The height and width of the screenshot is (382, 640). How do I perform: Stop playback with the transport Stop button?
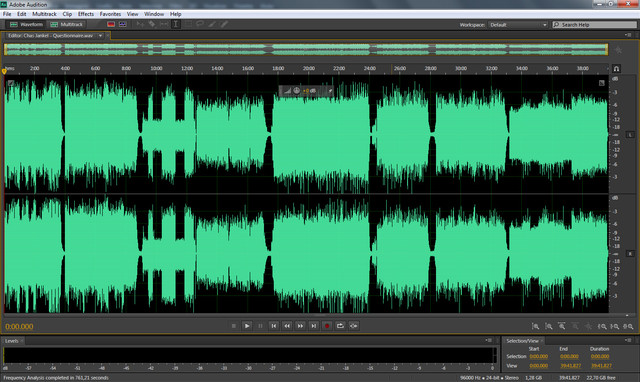[x=234, y=326]
